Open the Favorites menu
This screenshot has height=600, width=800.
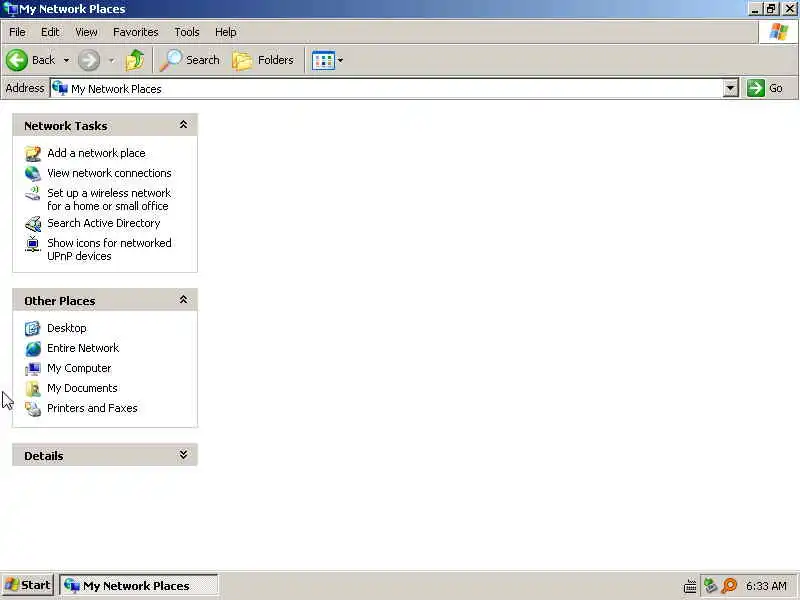point(136,32)
